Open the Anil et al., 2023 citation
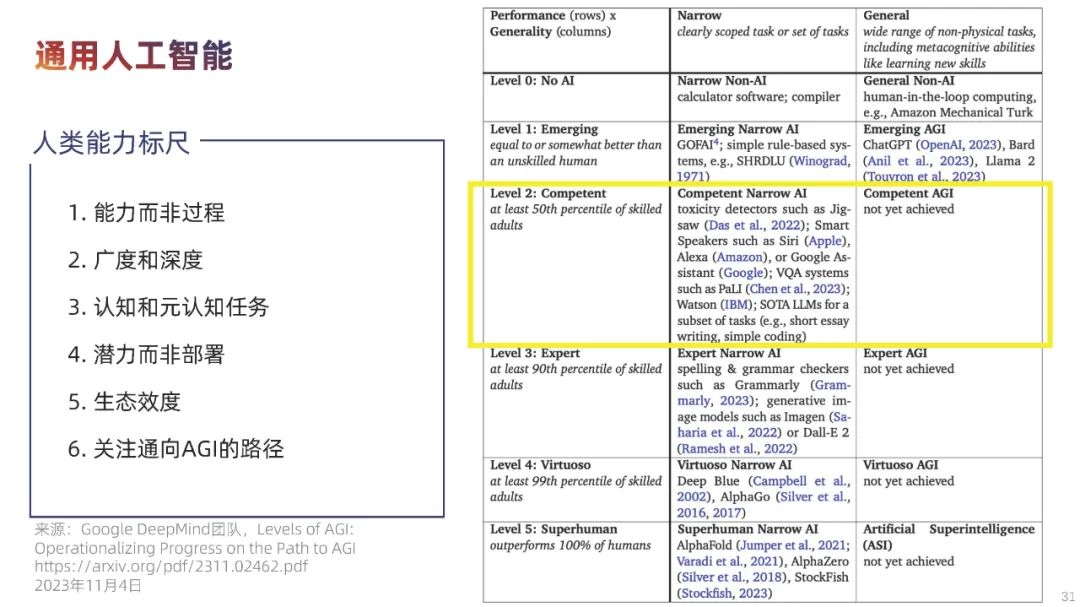The height and width of the screenshot is (607, 1080). coord(918,161)
